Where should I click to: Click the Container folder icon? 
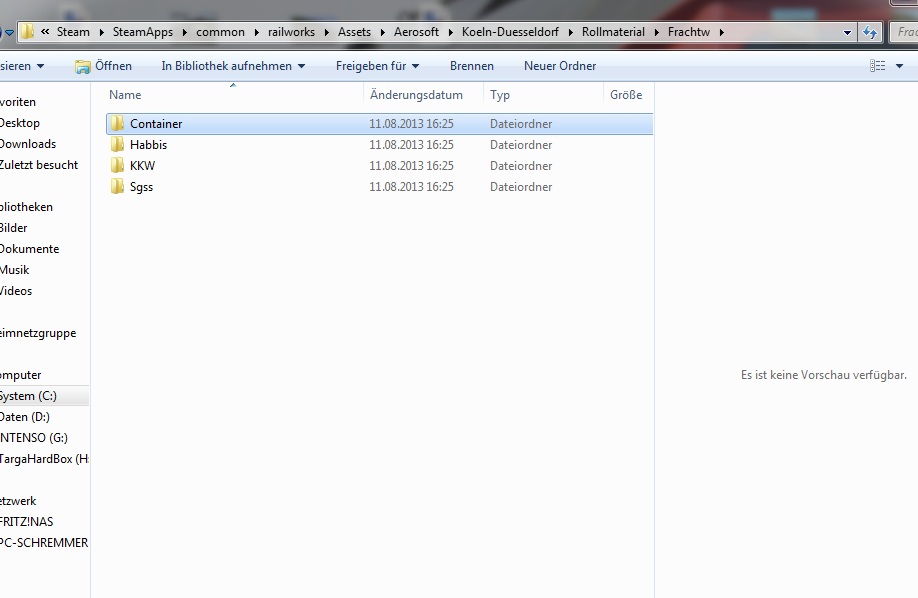point(117,124)
